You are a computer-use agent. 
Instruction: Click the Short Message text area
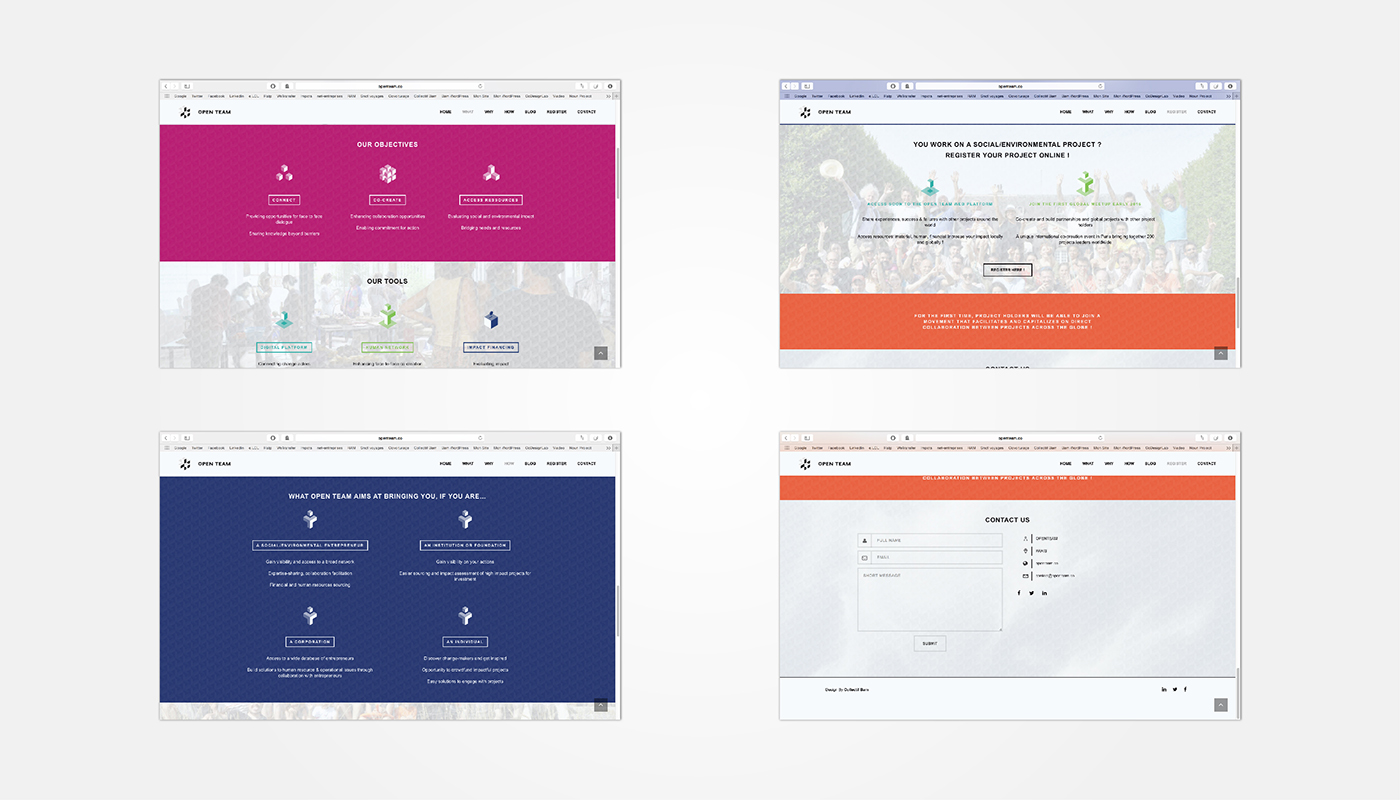[929, 599]
